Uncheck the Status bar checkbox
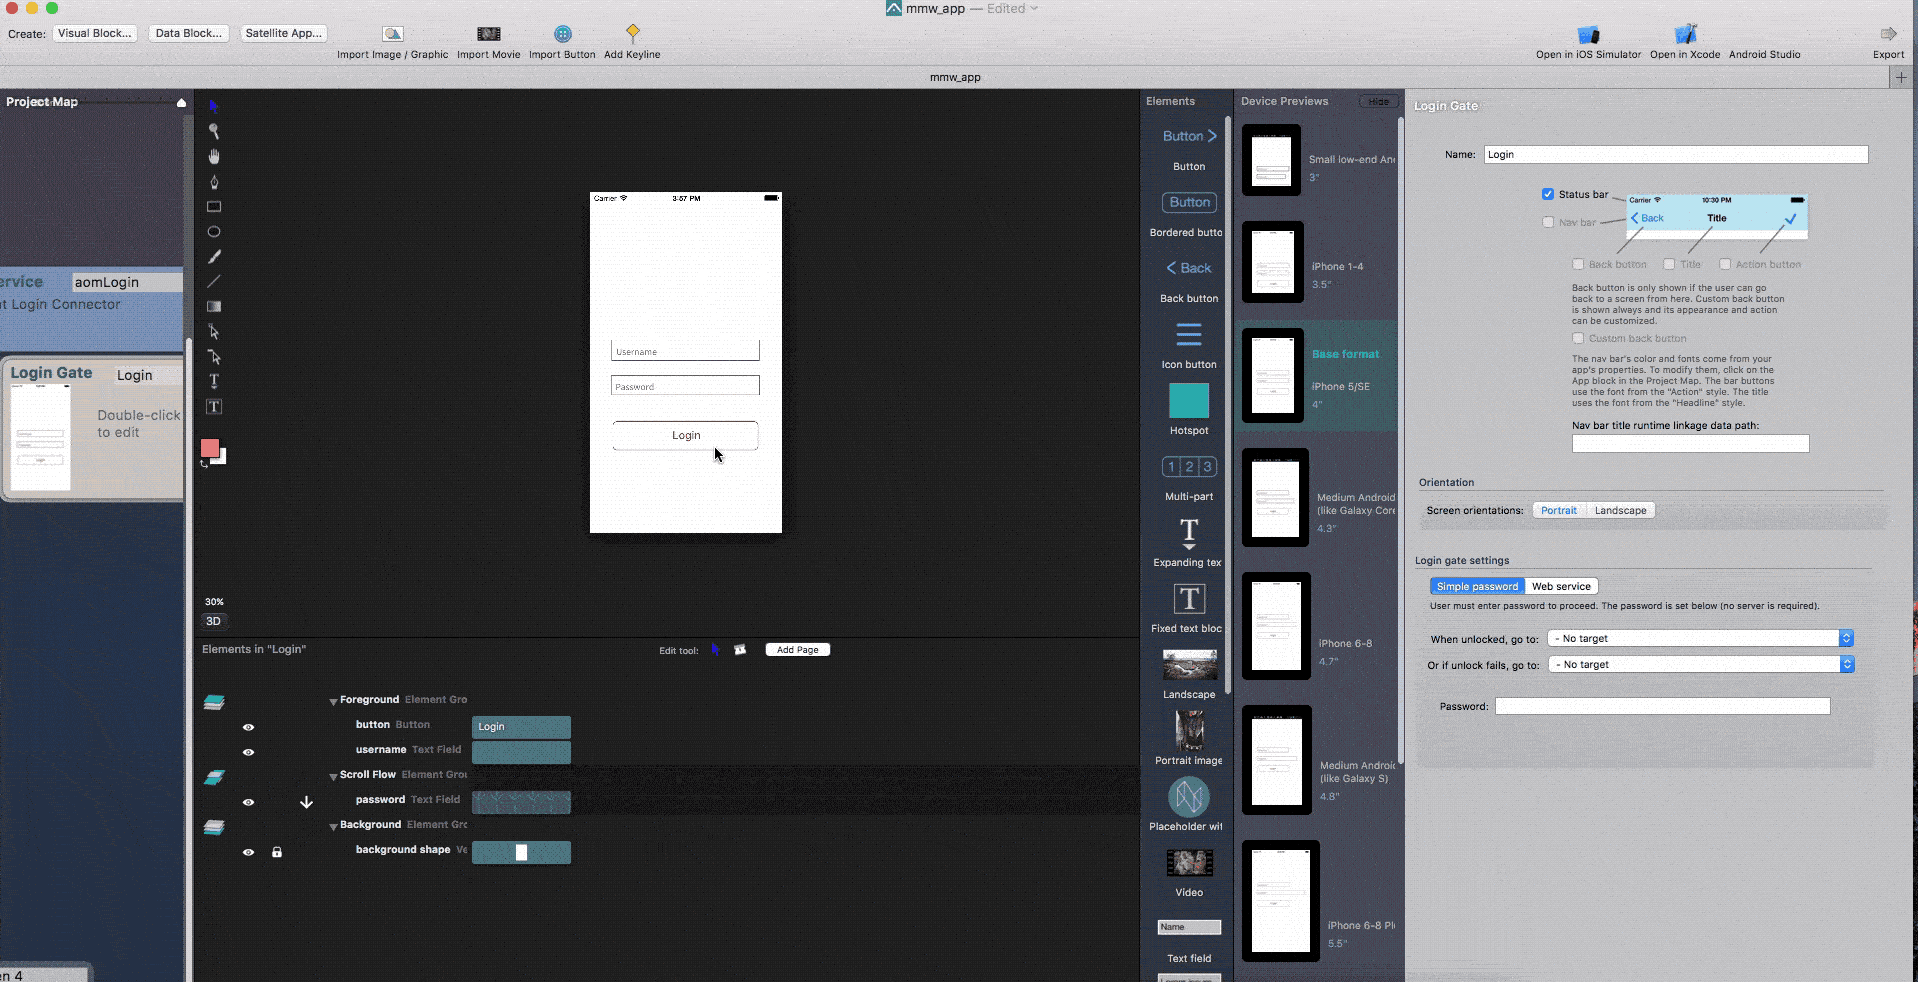 pos(1548,194)
